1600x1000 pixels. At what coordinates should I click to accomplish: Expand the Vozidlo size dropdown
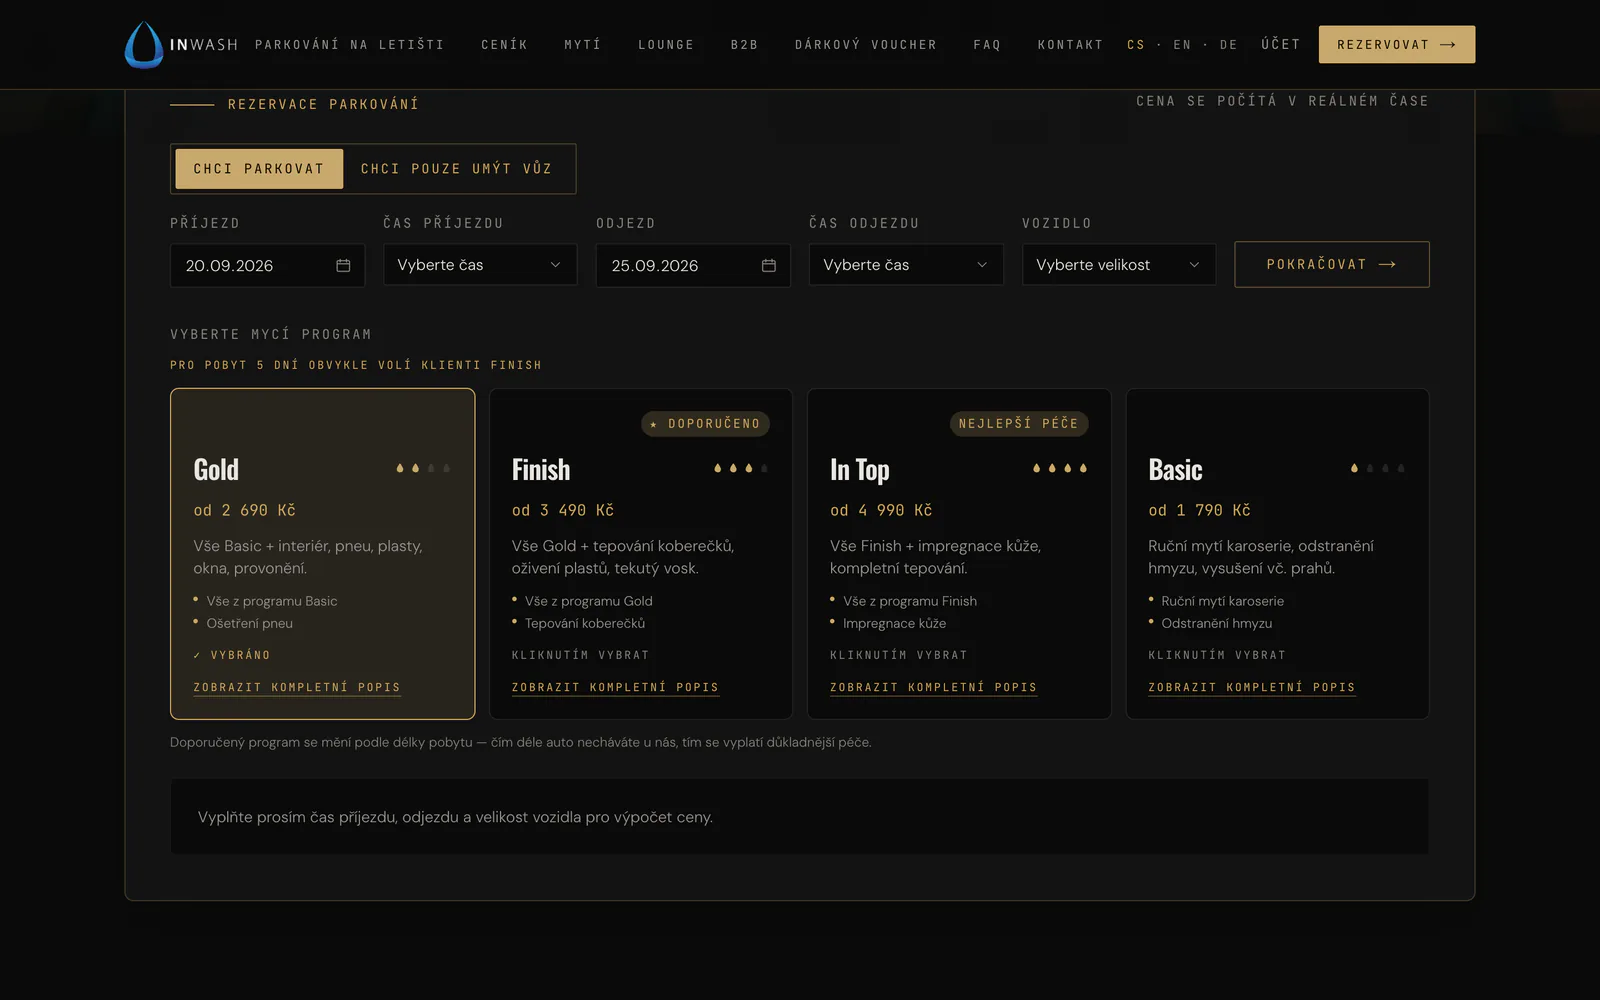pyautogui.click(x=1119, y=265)
